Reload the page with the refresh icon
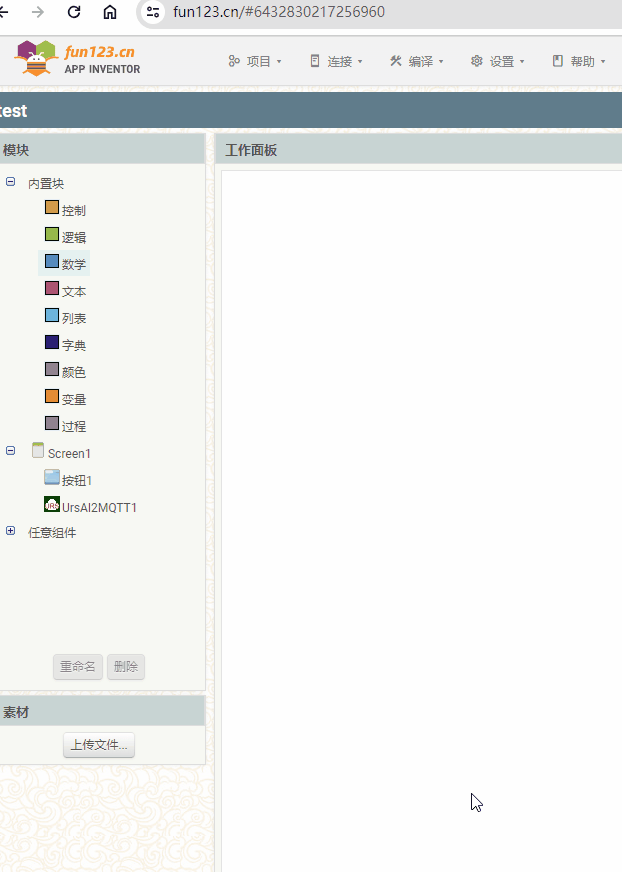This screenshot has width=622, height=872. click(x=73, y=12)
